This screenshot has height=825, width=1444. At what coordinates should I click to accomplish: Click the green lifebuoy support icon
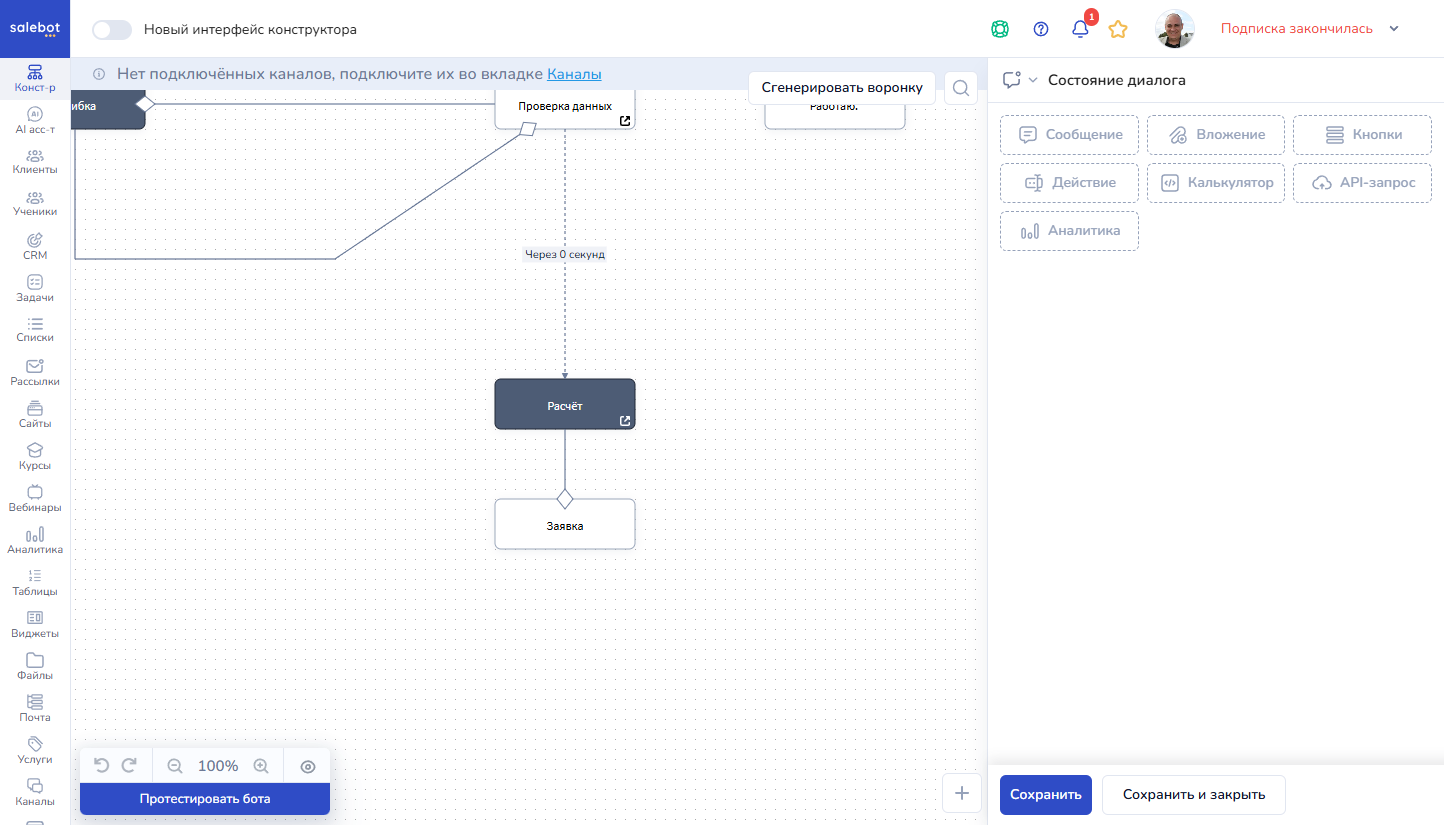999,29
